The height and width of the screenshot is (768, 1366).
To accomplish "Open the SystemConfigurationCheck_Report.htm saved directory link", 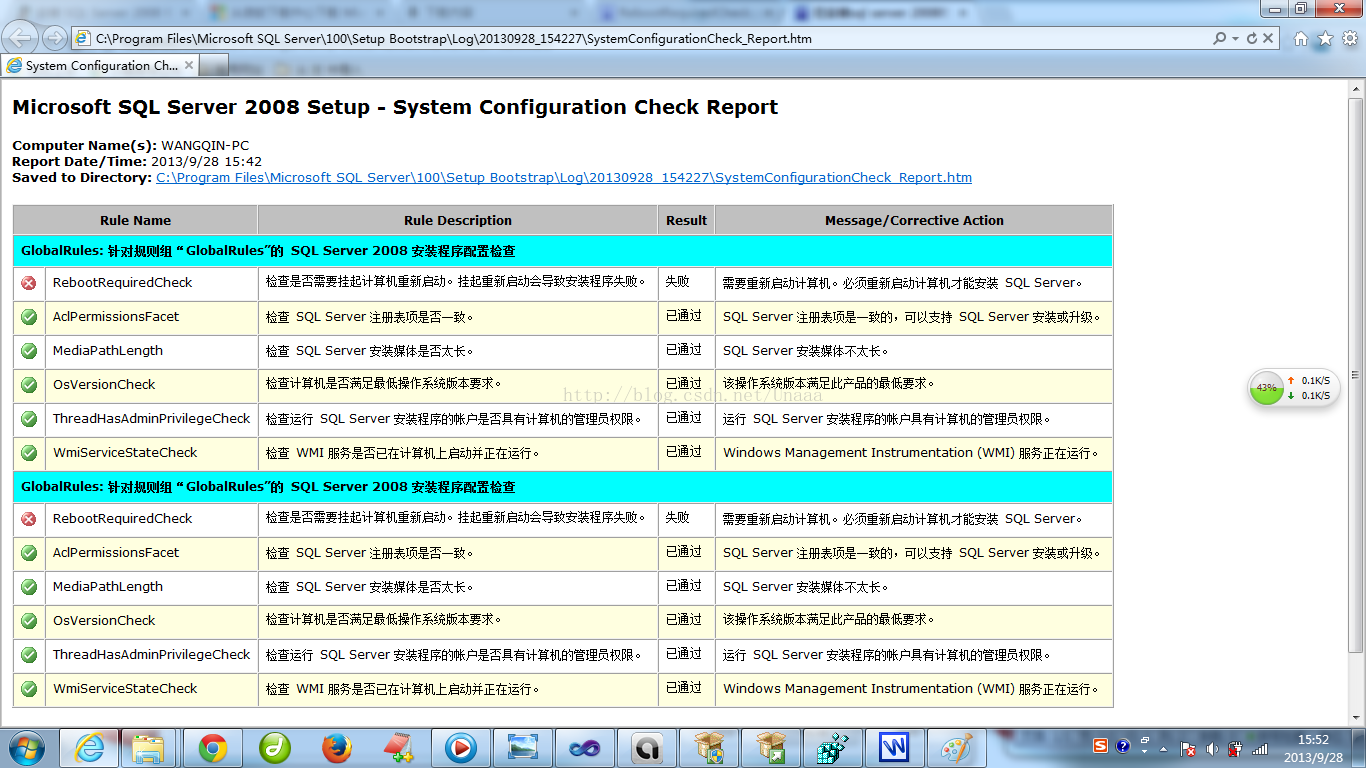I will click(x=564, y=178).
